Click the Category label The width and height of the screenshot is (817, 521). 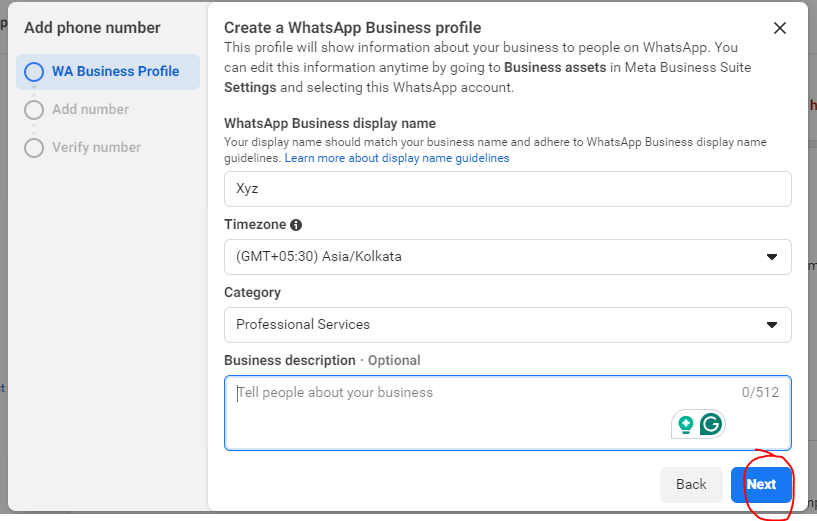coord(252,293)
